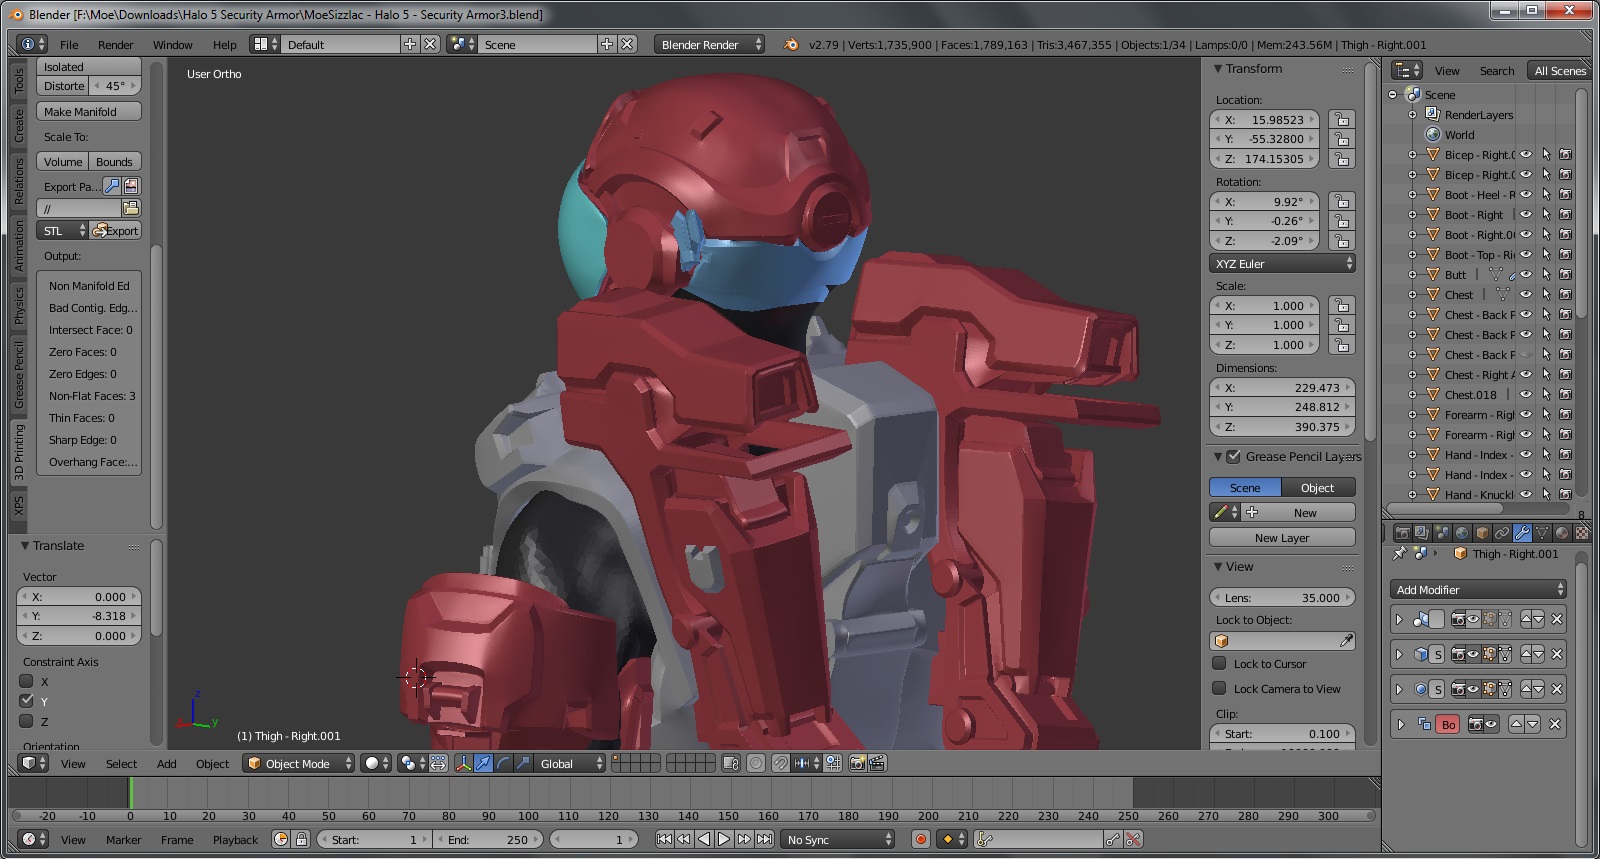
Task: Switch to the 3D Printing sidebar tab
Action: coord(18,452)
